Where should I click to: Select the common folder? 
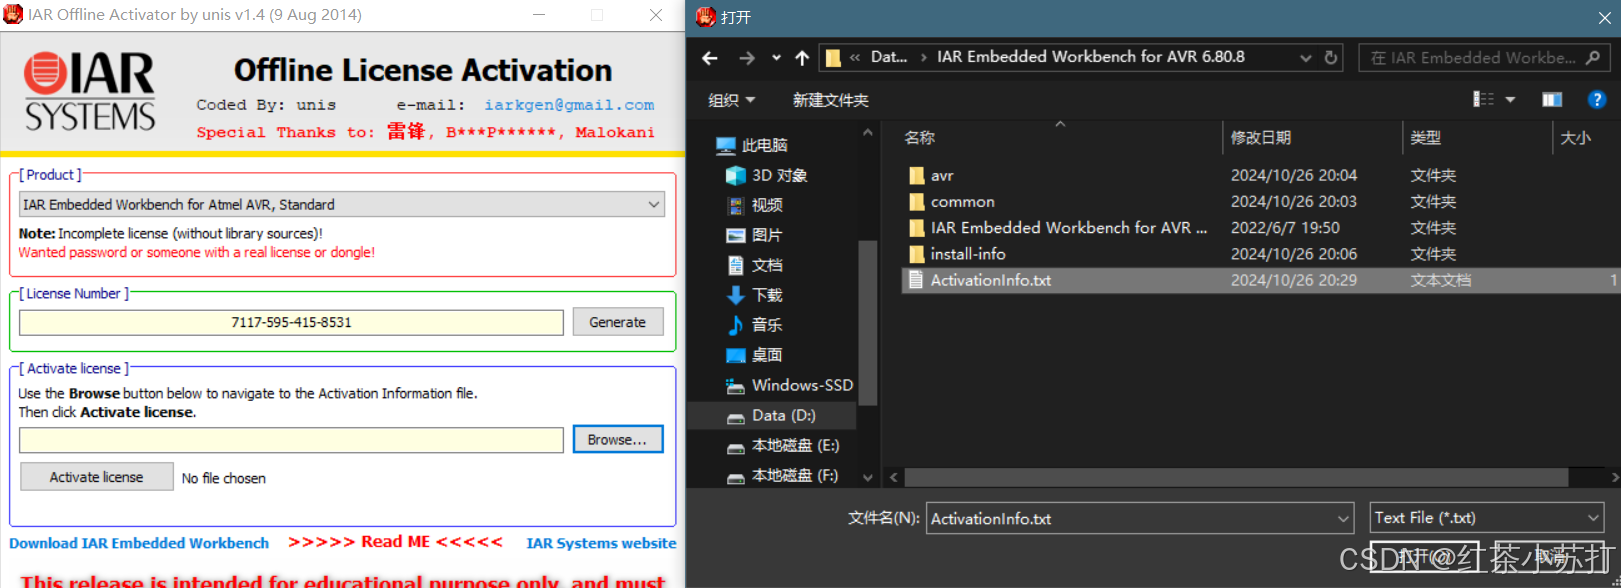point(962,202)
